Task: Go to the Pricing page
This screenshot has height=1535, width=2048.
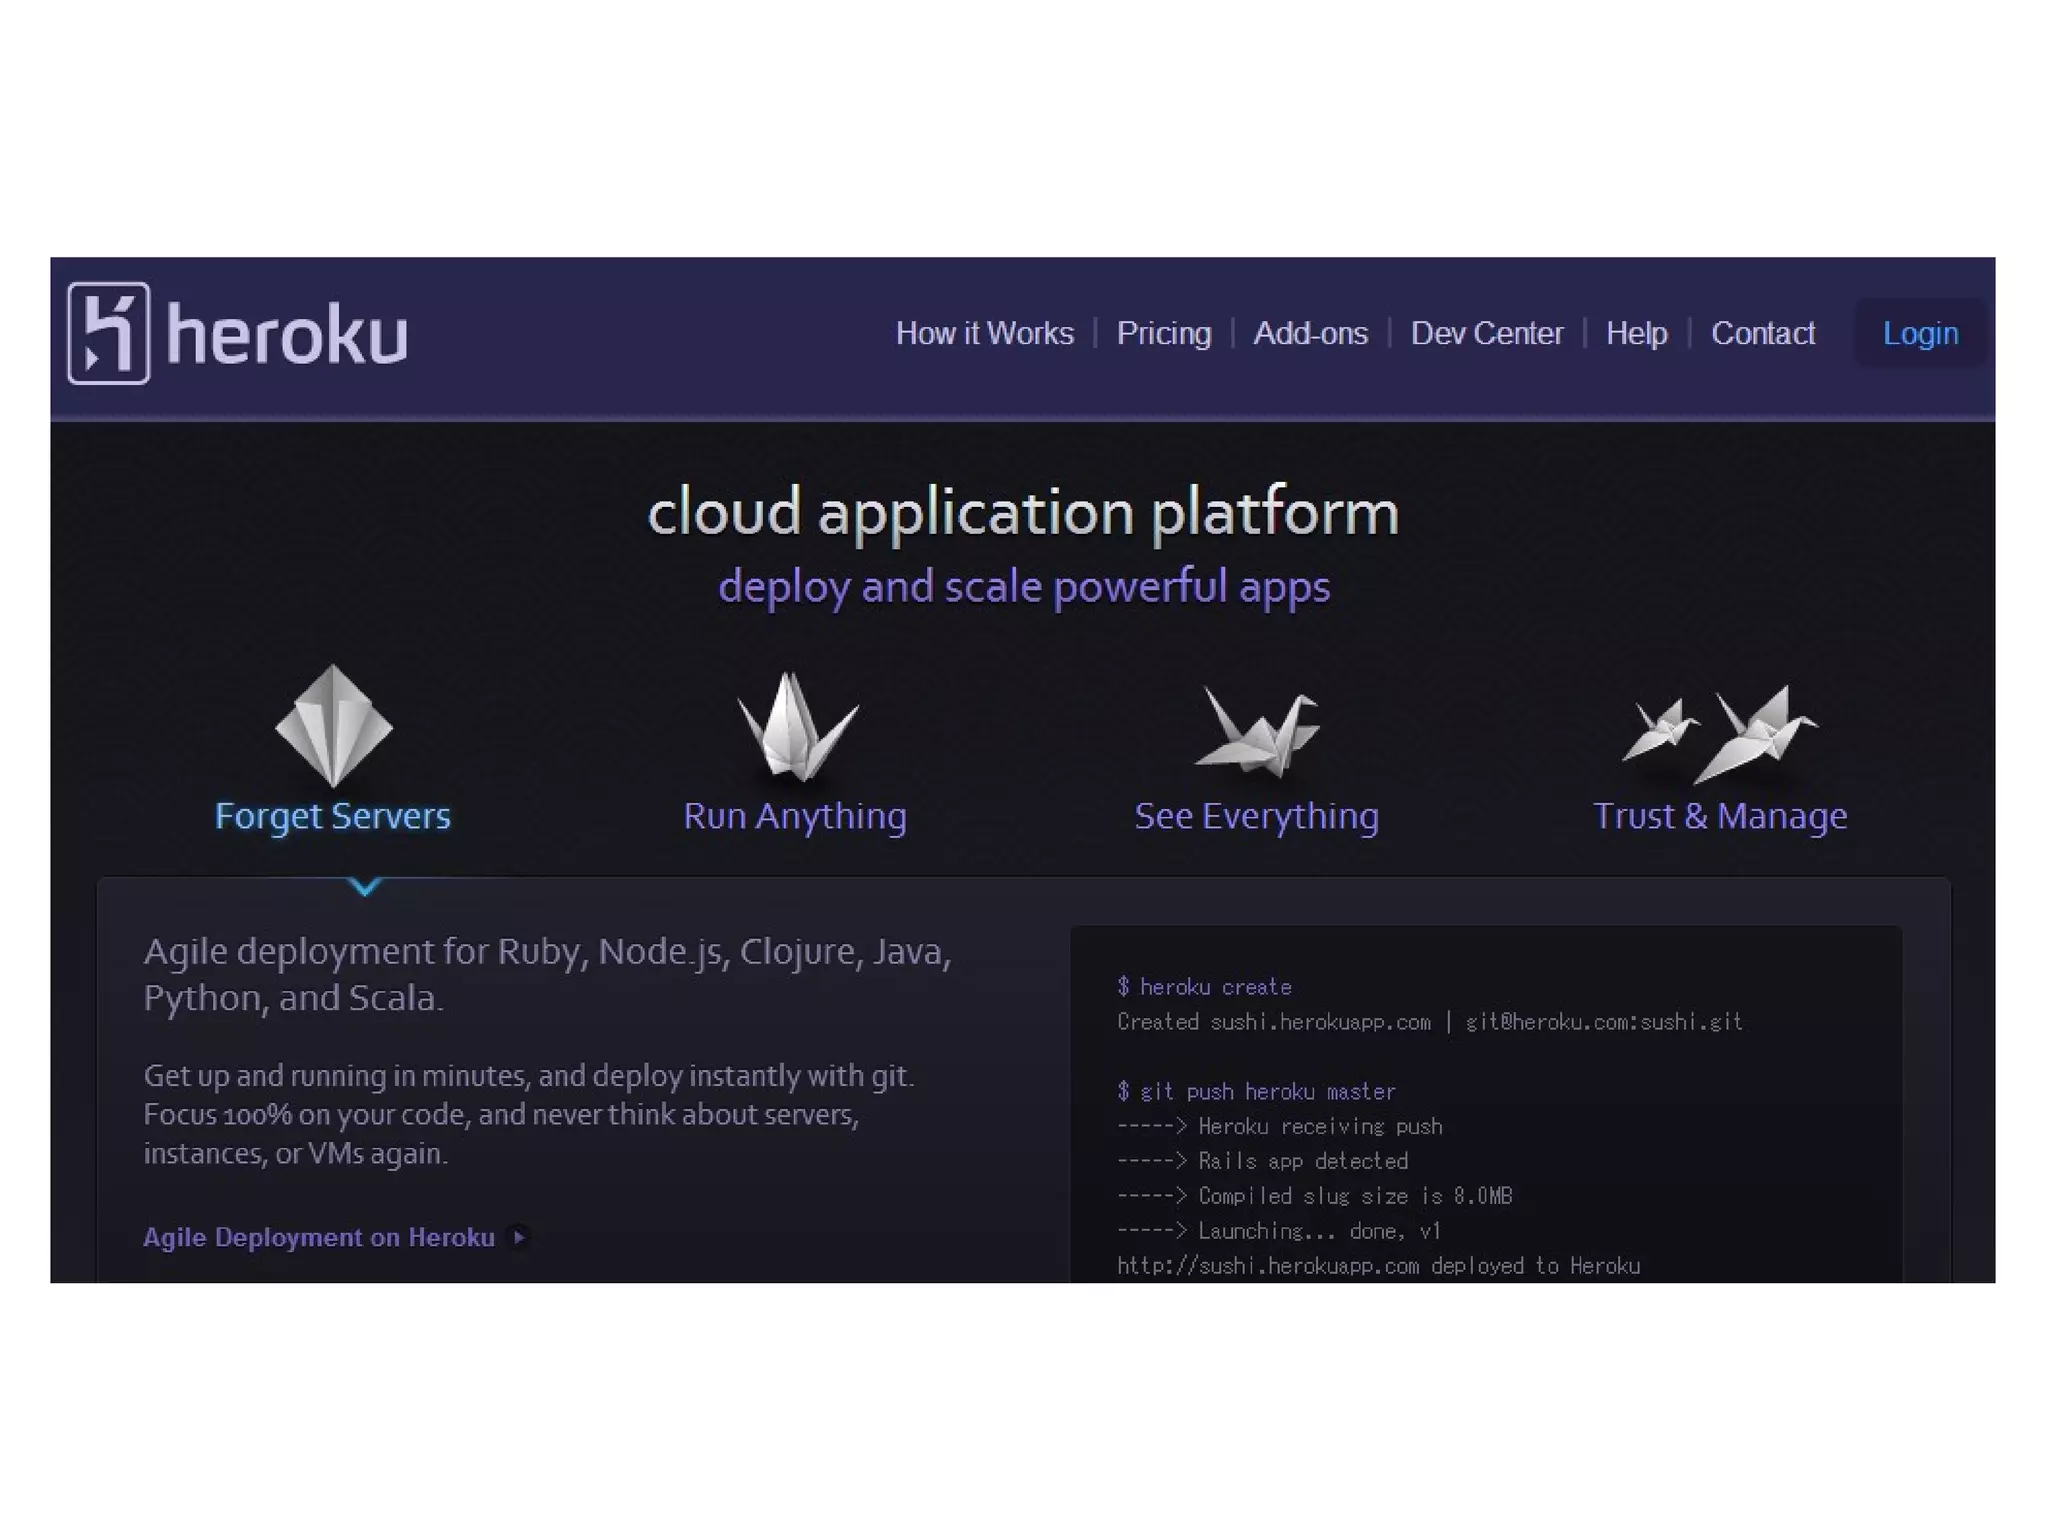Action: coord(1163,333)
